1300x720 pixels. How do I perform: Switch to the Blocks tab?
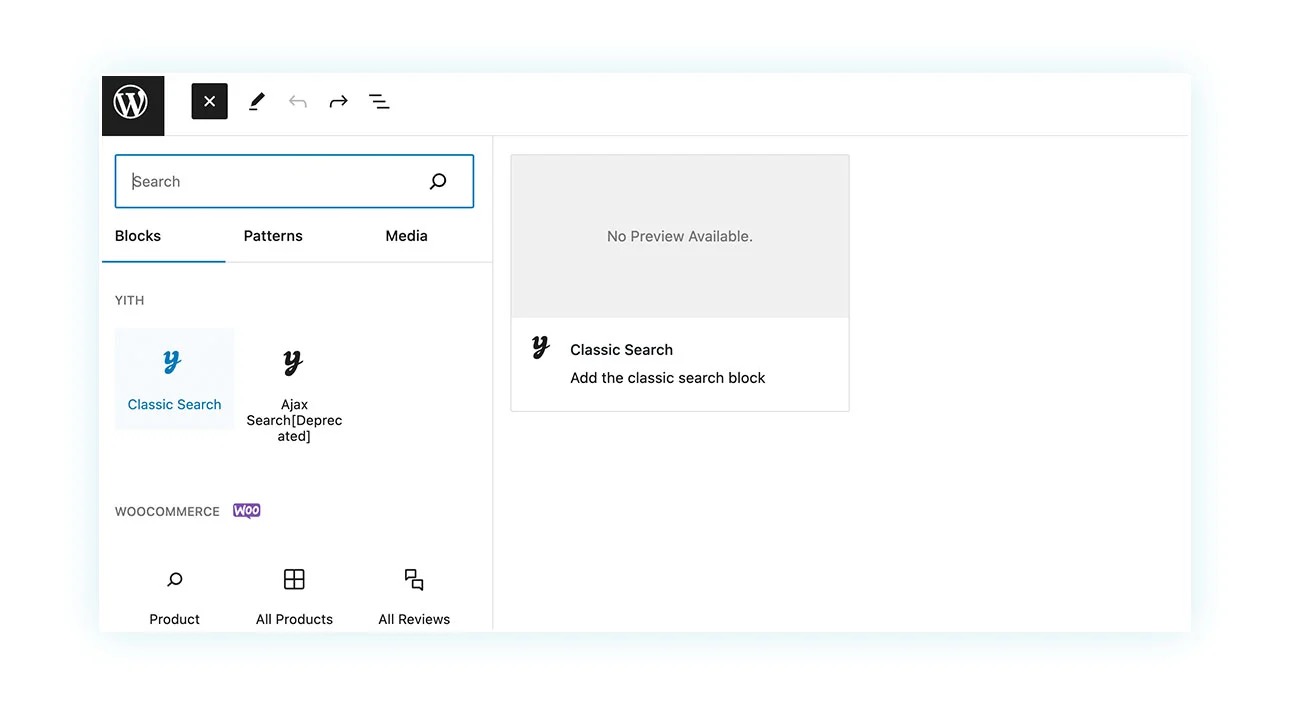pyautogui.click(x=138, y=236)
